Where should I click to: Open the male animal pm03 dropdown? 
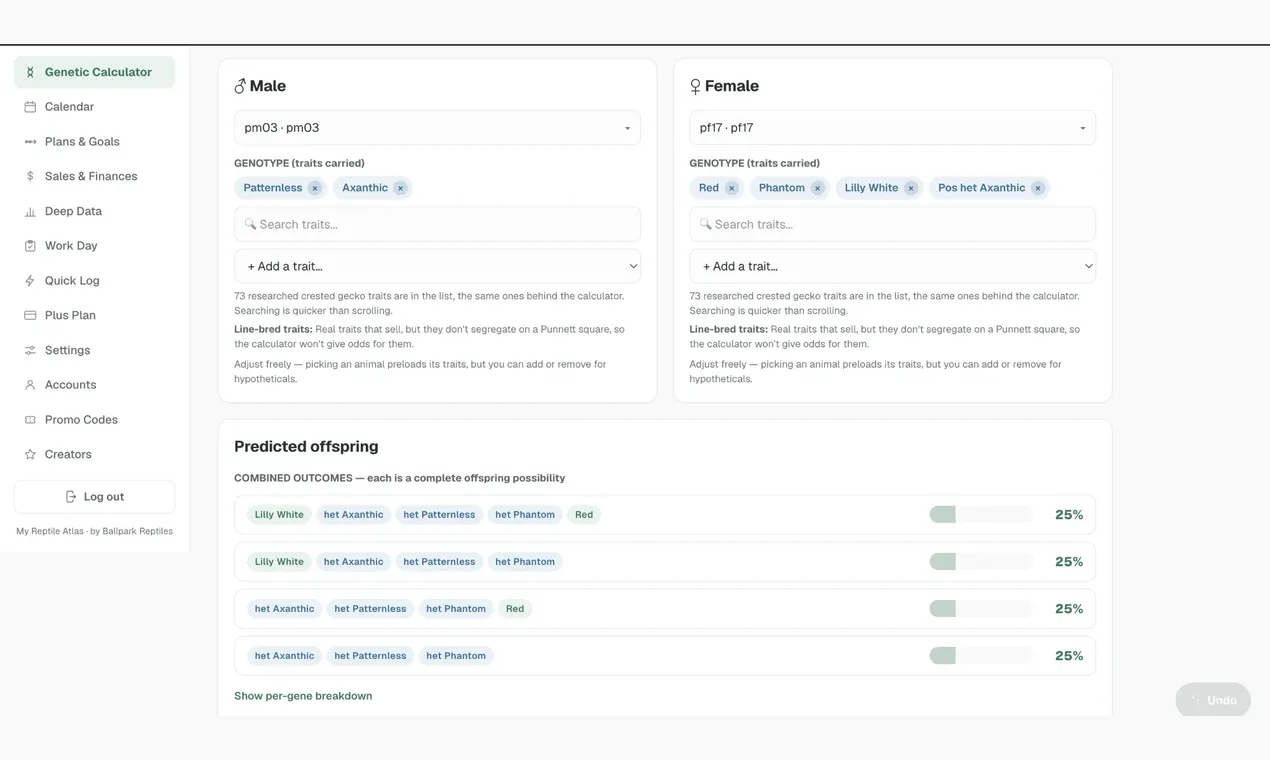[437, 128]
